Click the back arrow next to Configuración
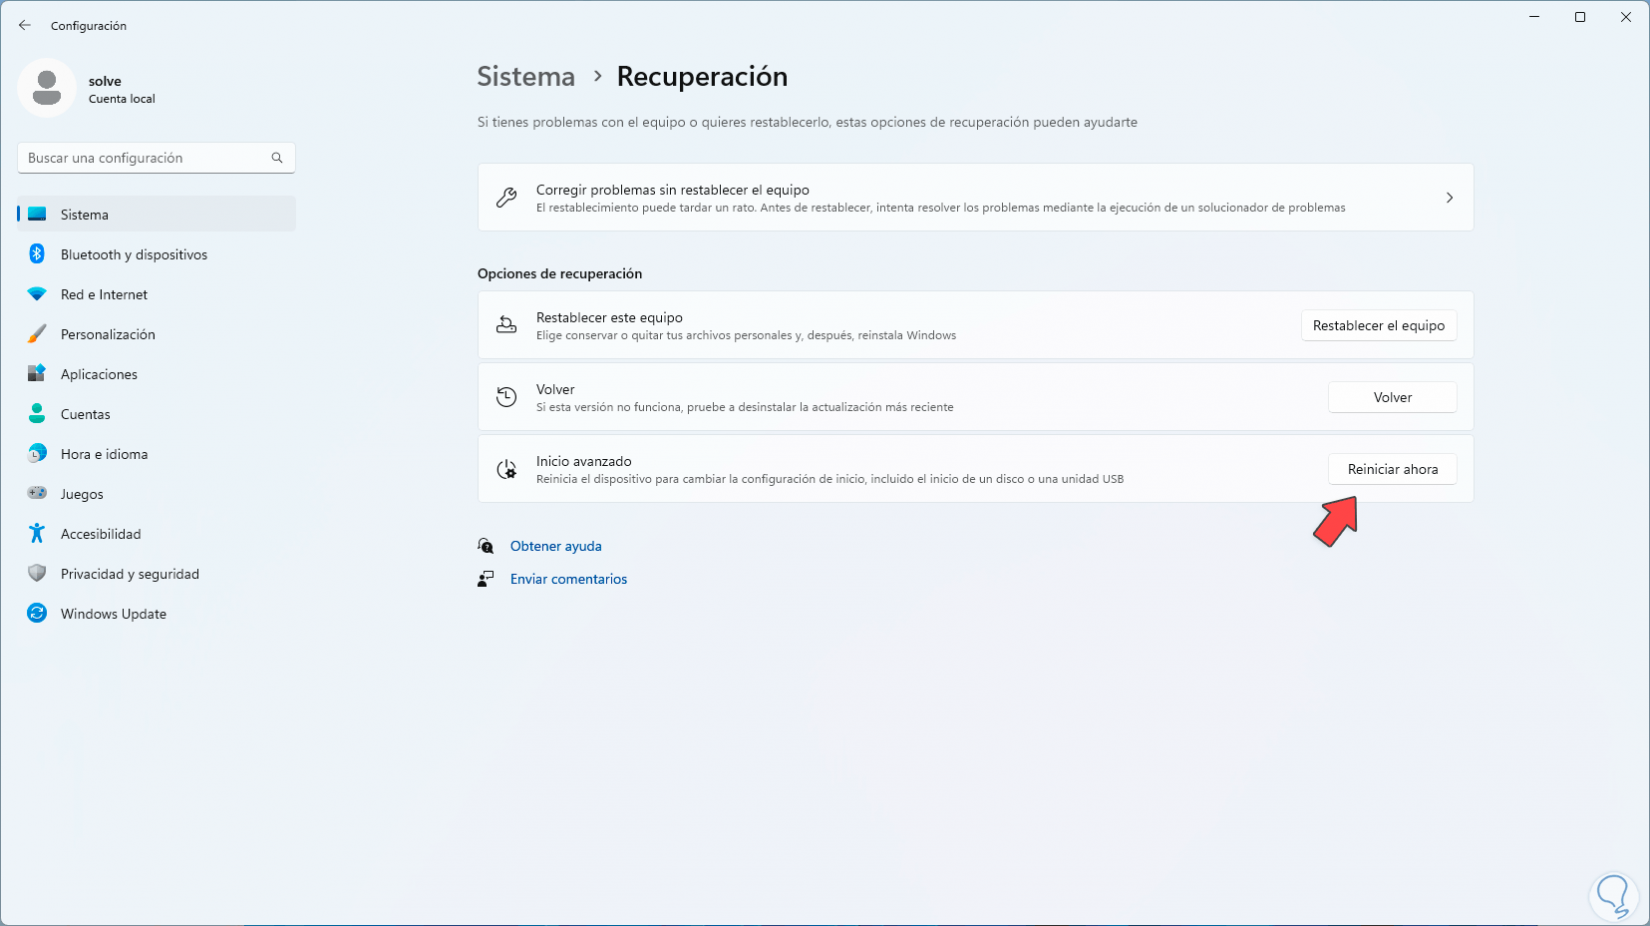Screen dimensions: 1650x926 (25, 25)
